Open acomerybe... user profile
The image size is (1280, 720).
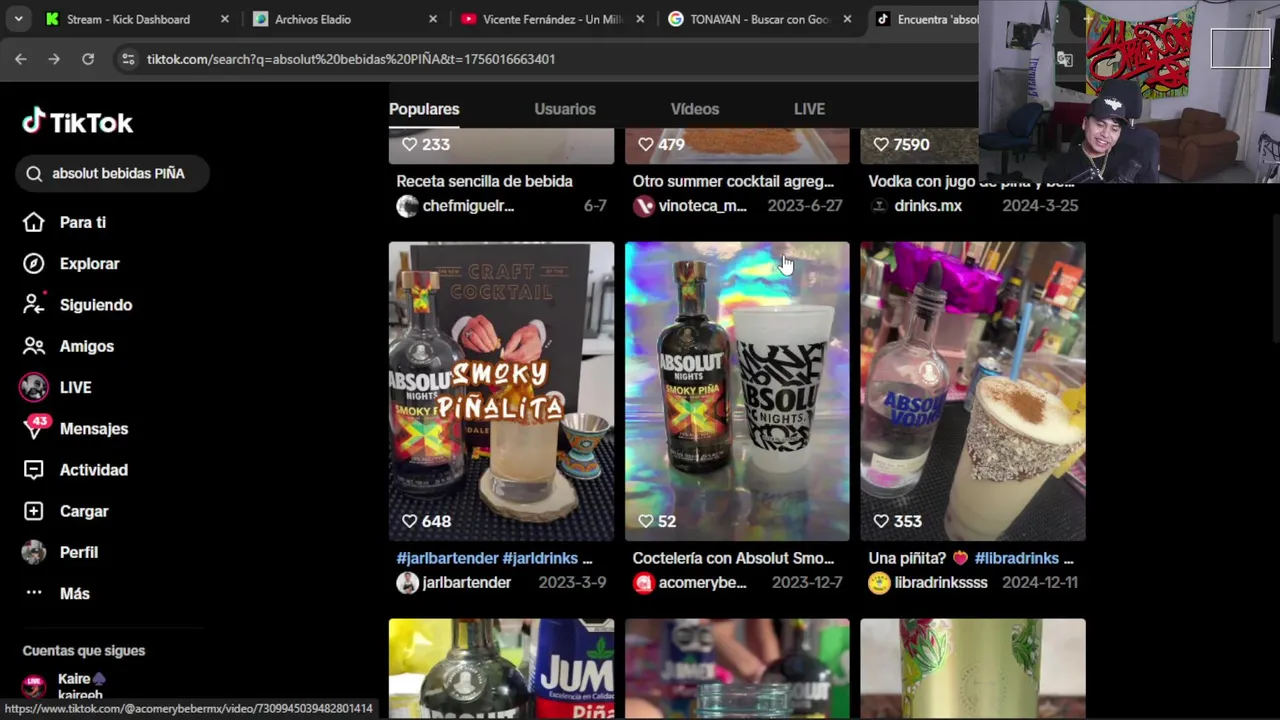pyautogui.click(x=702, y=582)
